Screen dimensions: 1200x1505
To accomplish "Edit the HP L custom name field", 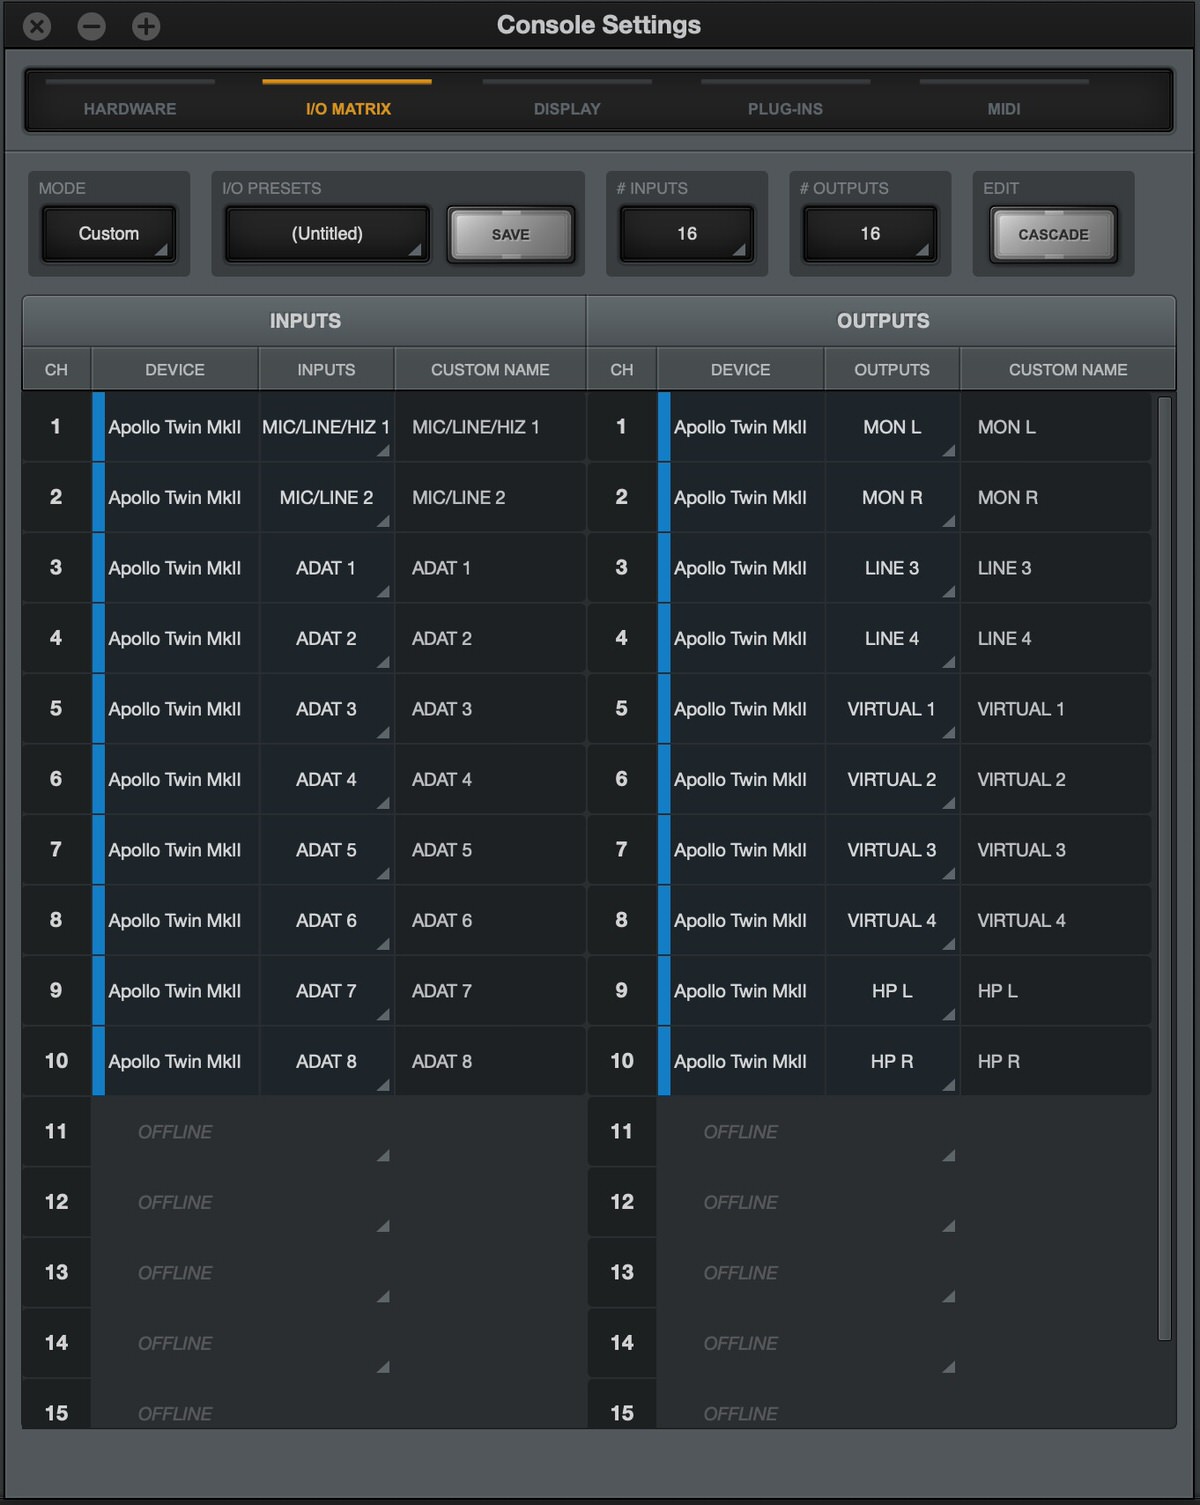I will pyautogui.click(x=1056, y=991).
